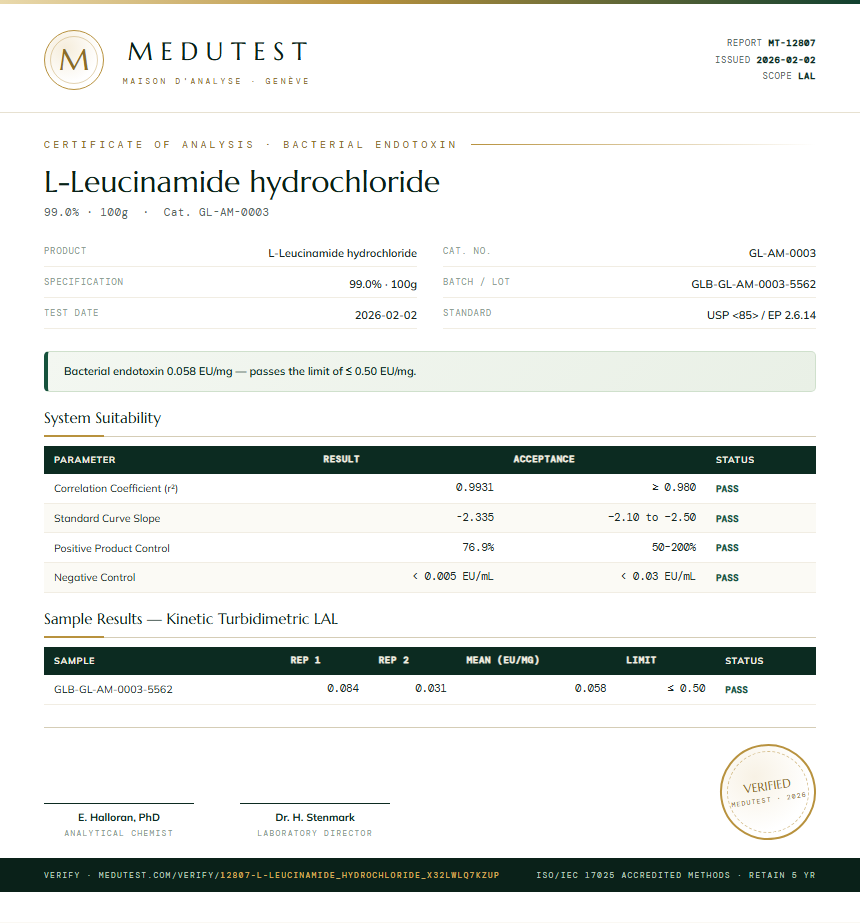Select the result < 0.005 EU/mL
This screenshot has height=923, width=860.
tap(453, 576)
